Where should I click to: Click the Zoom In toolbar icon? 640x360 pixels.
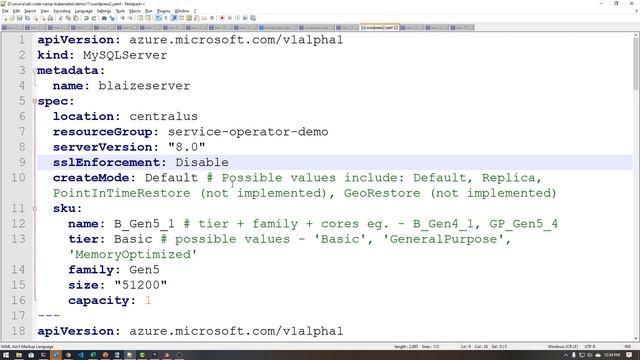pyautogui.click(x=123, y=18)
